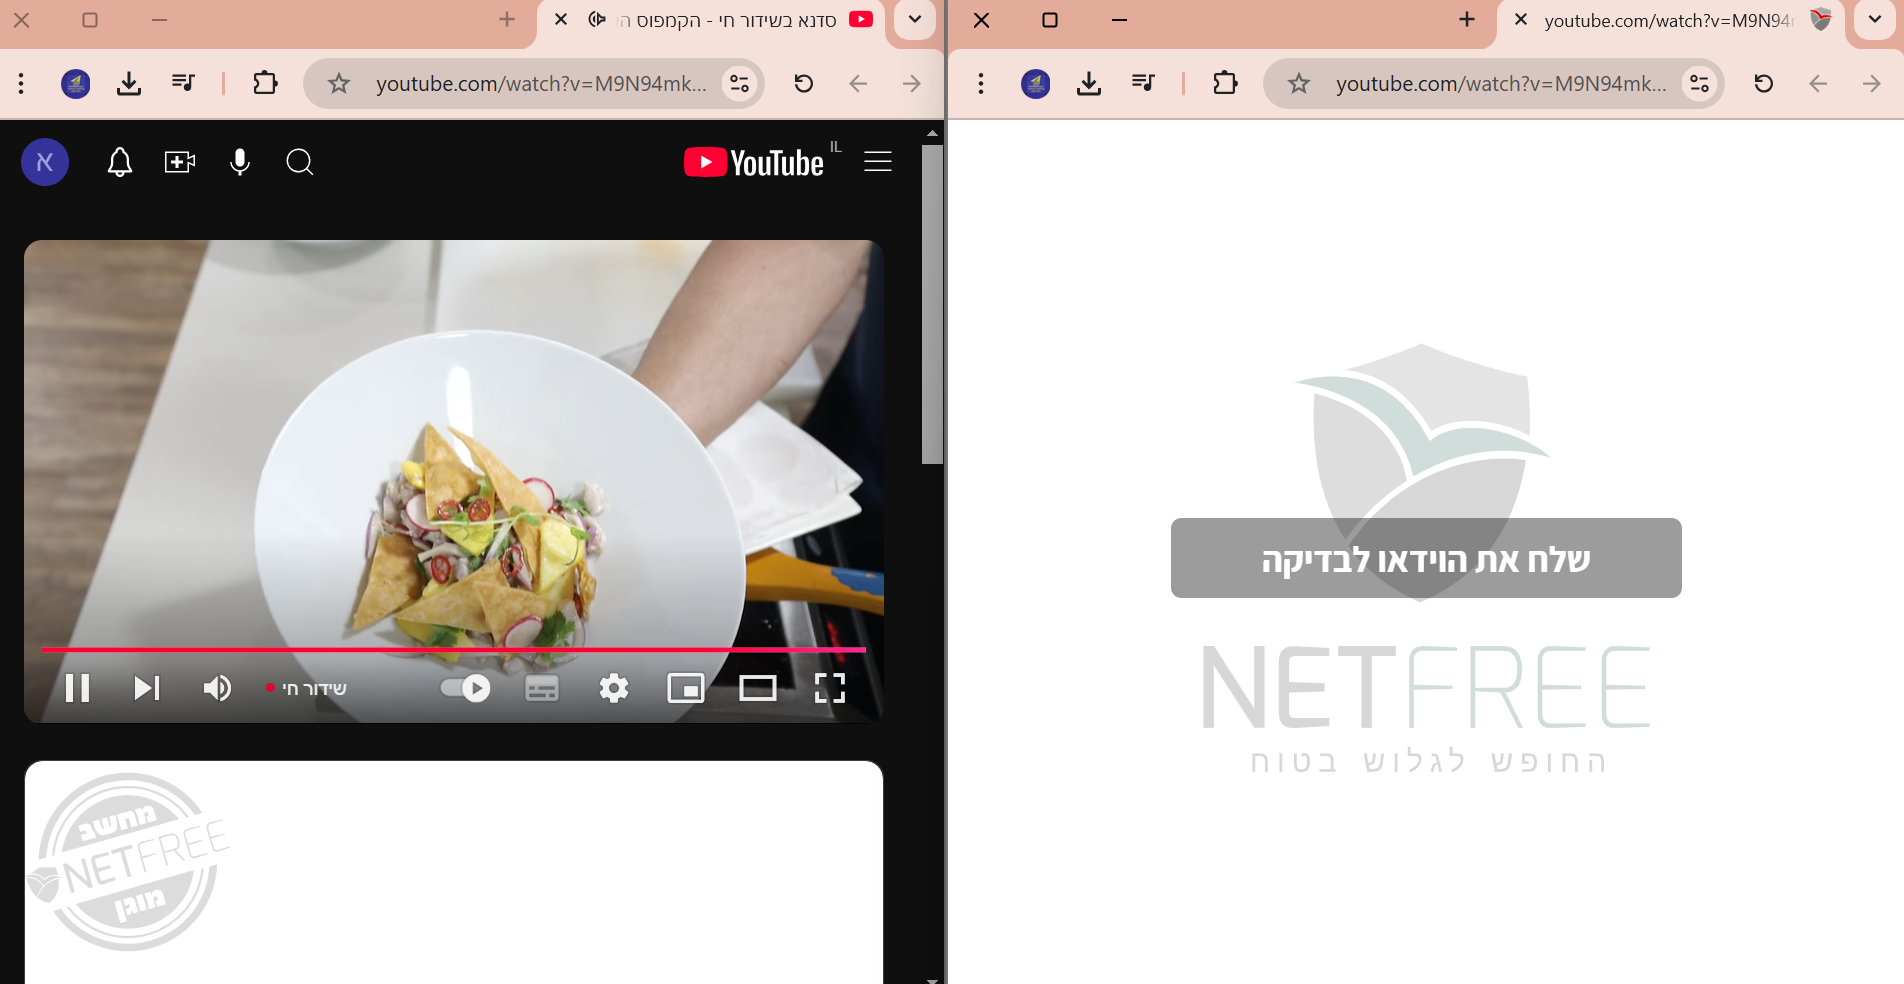Bookmark the page in the left window
The height and width of the screenshot is (984, 1904).
tap(339, 84)
